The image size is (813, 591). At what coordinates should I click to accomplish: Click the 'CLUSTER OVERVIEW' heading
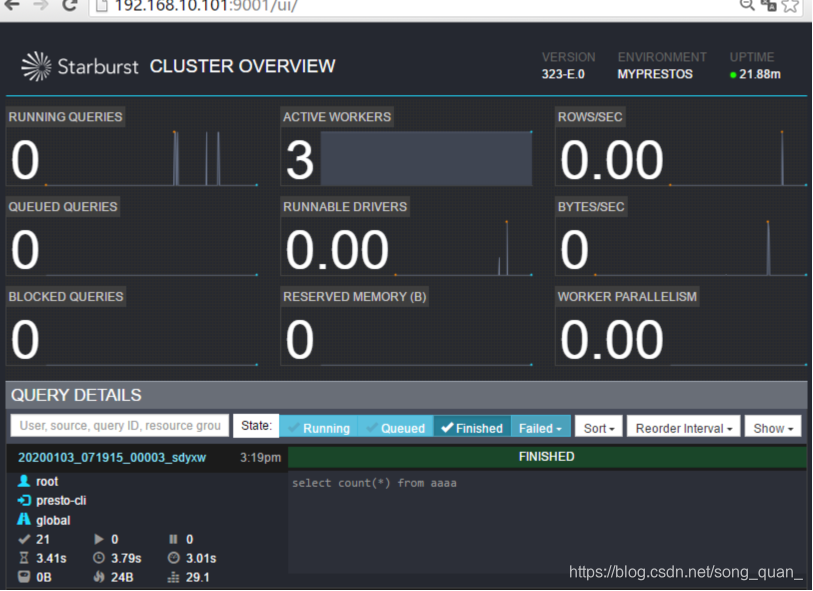coord(243,66)
